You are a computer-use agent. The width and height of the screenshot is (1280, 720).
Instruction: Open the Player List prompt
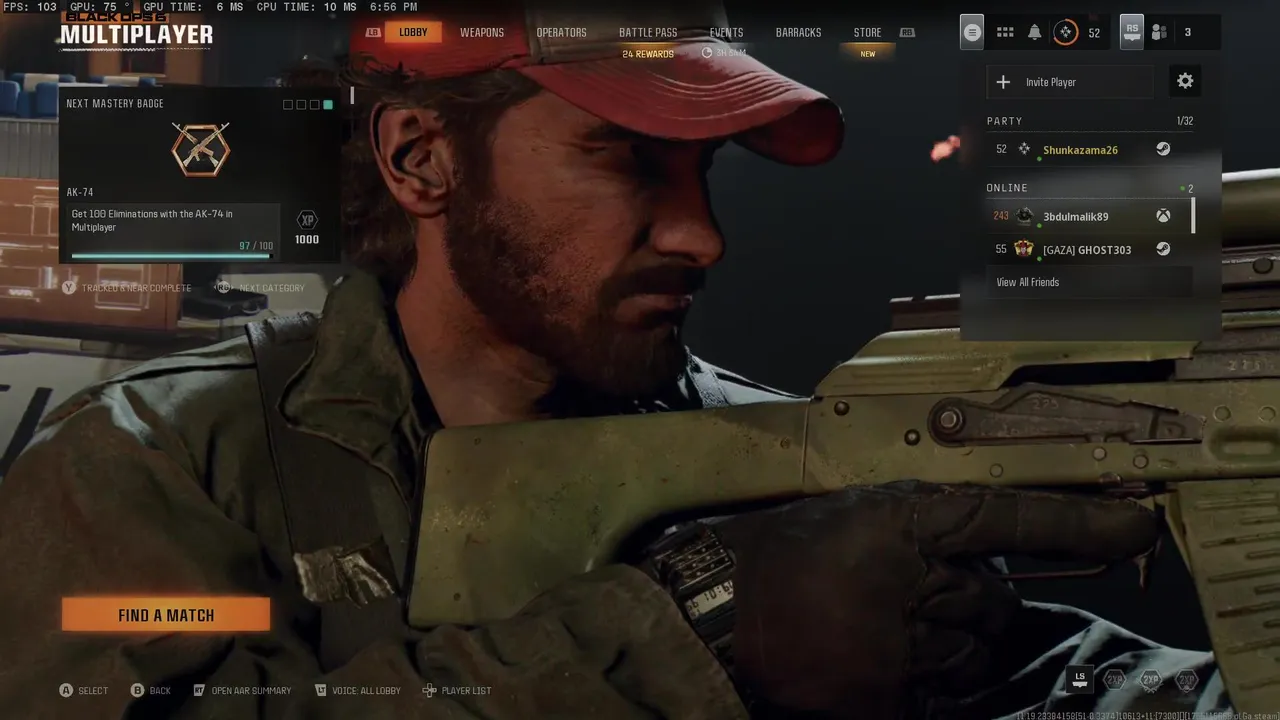pos(457,690)
